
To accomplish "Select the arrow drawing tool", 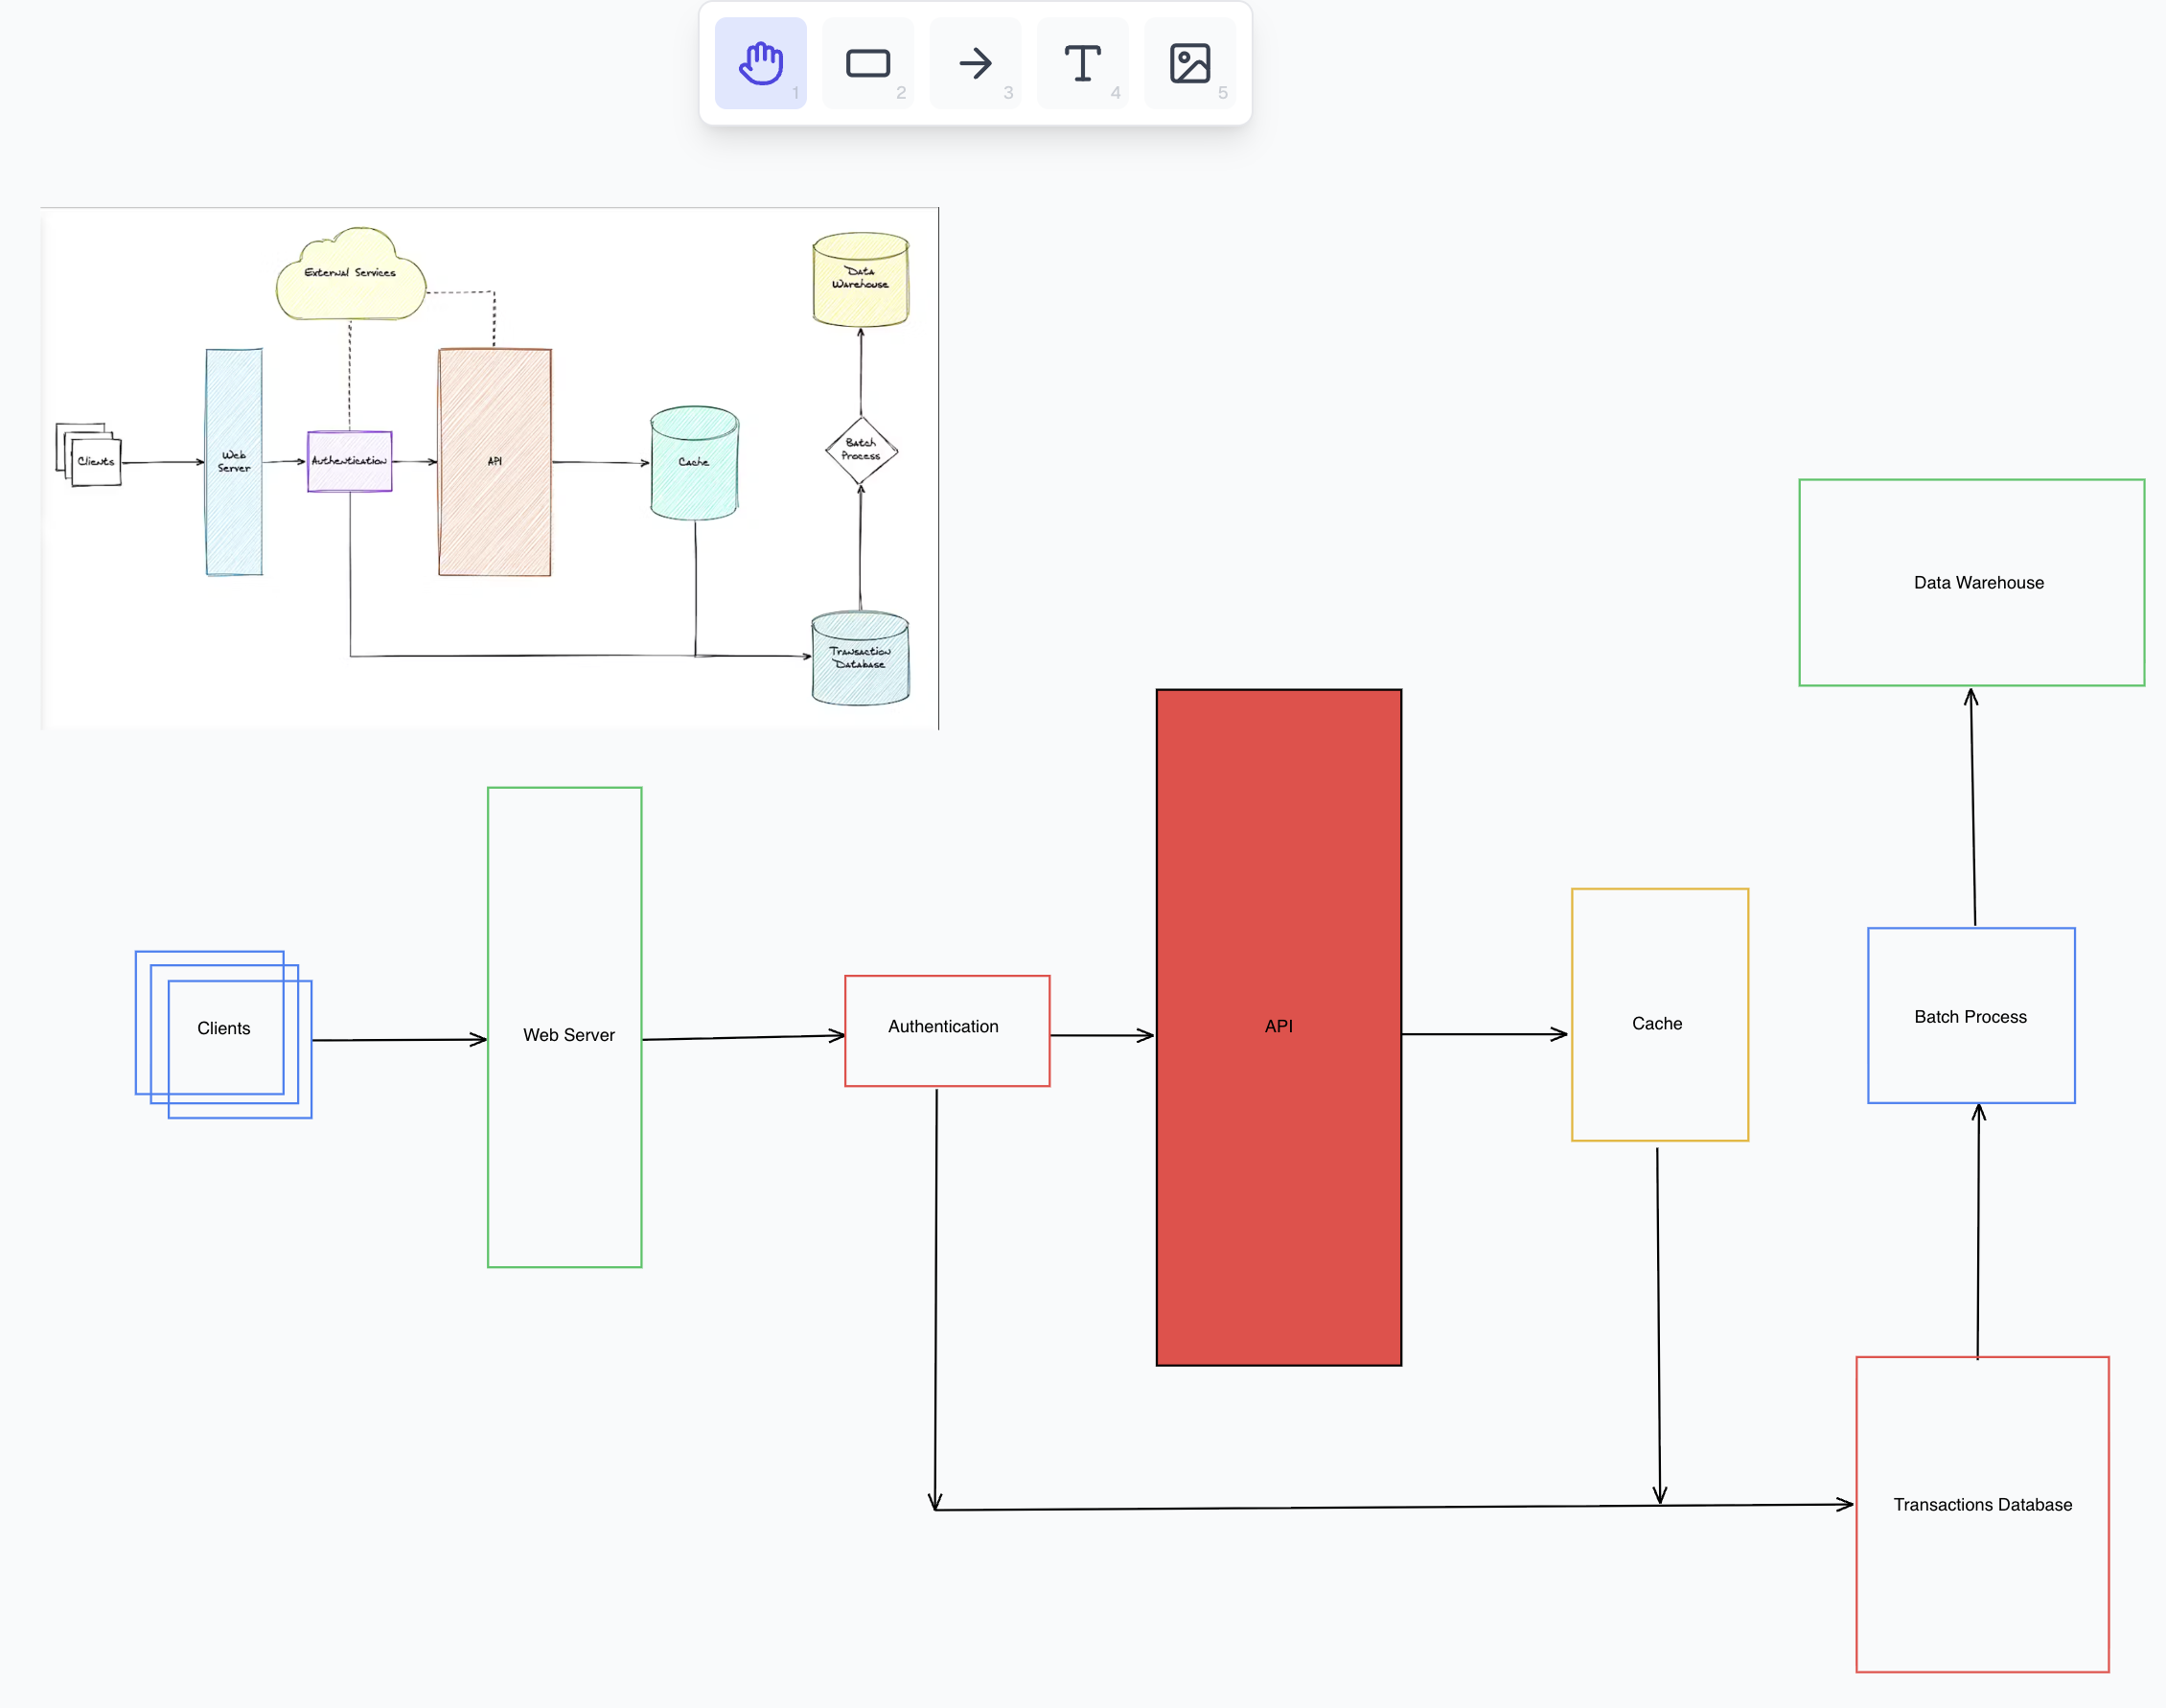I will click(x=975, y=63).
